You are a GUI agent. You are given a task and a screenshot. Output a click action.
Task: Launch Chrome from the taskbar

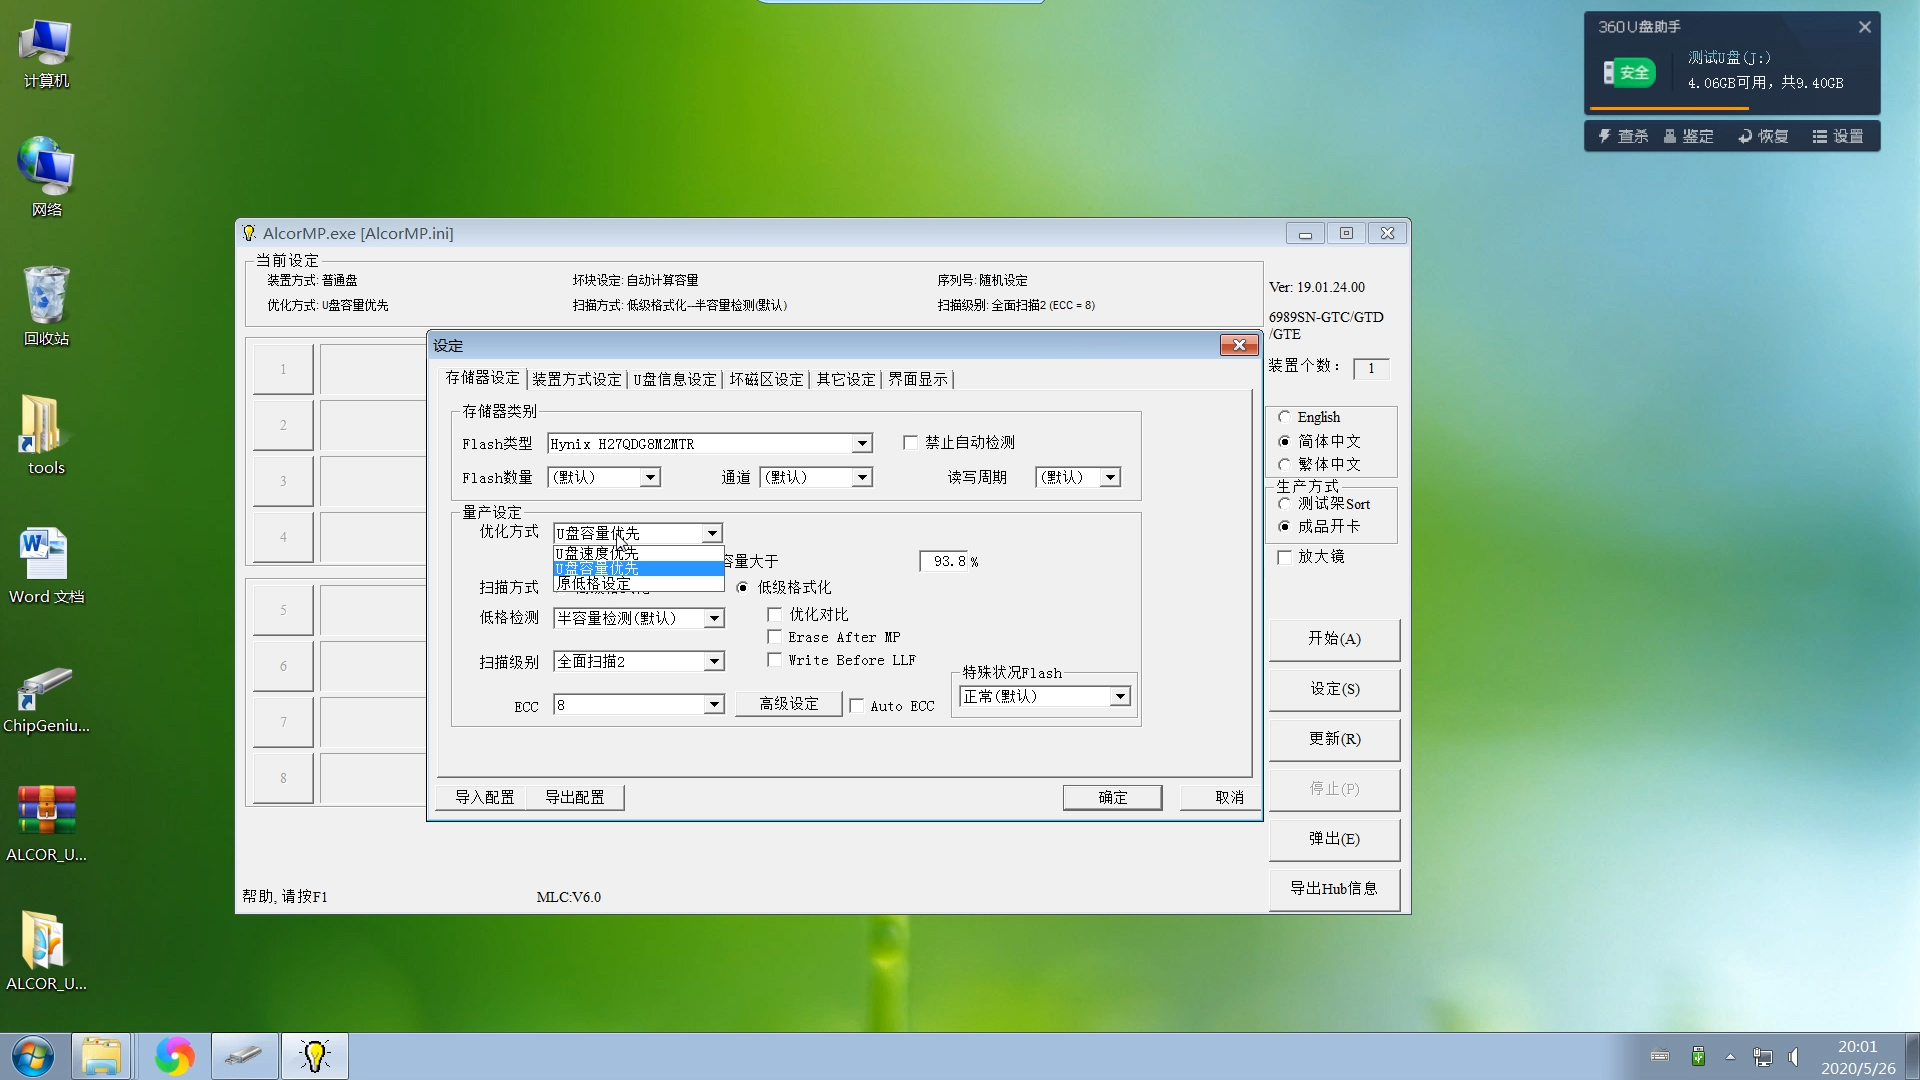click(x=174, y=1055)
